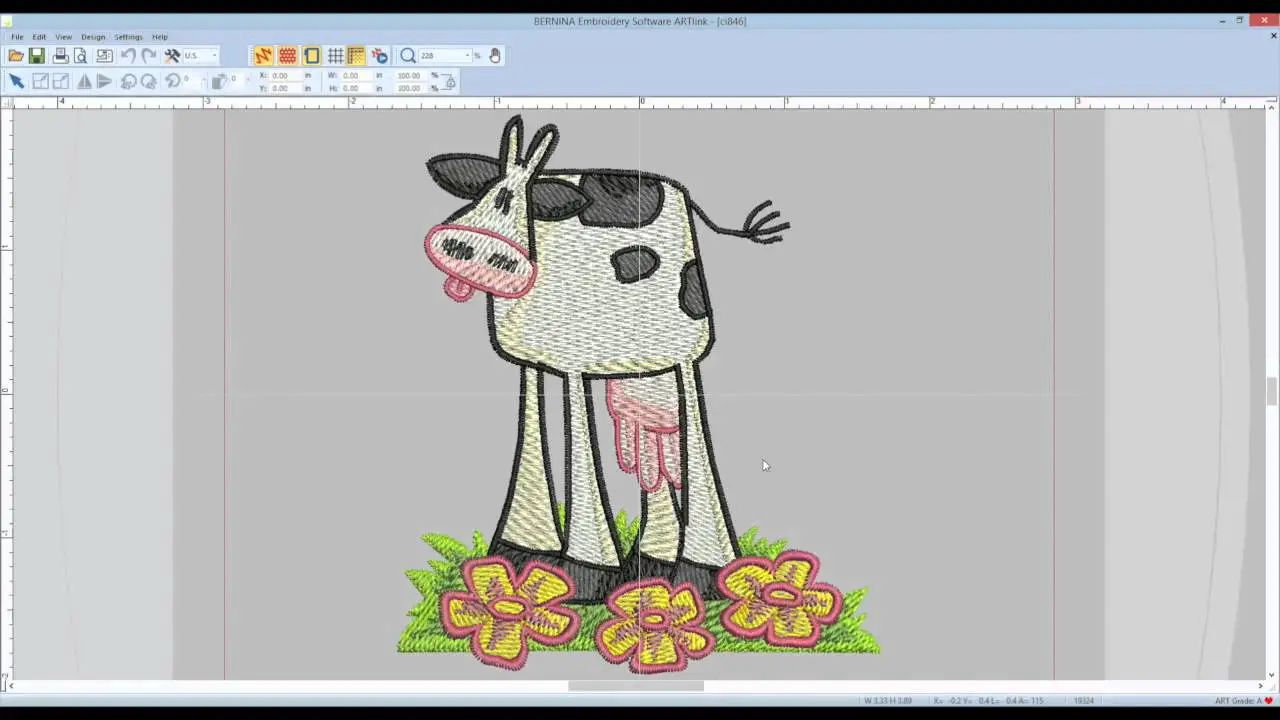Screen dimensions: 1280x720
Task: Close the inner design document window
Action: tap(1273, 36)
